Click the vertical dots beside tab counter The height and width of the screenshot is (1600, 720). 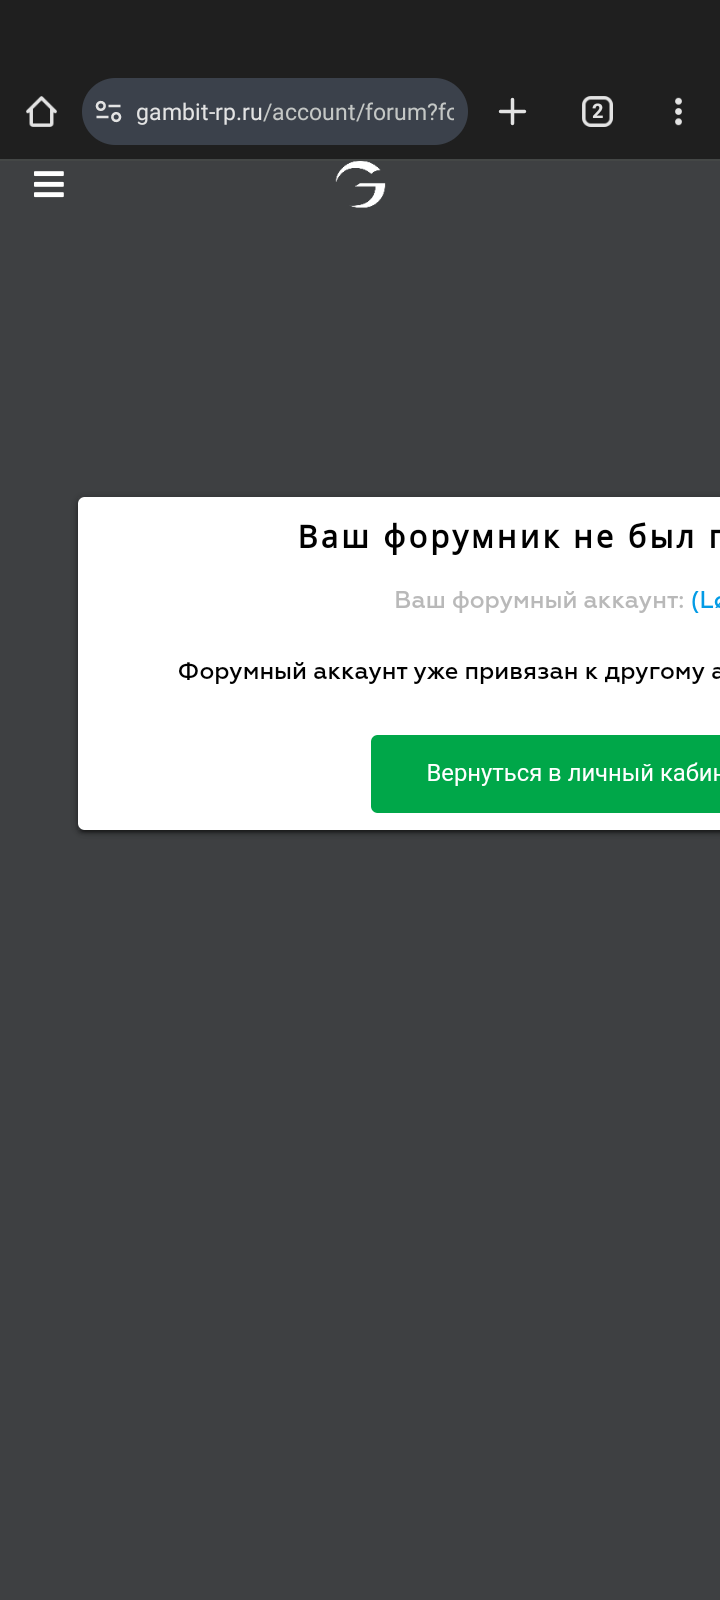tap(678, 112)
